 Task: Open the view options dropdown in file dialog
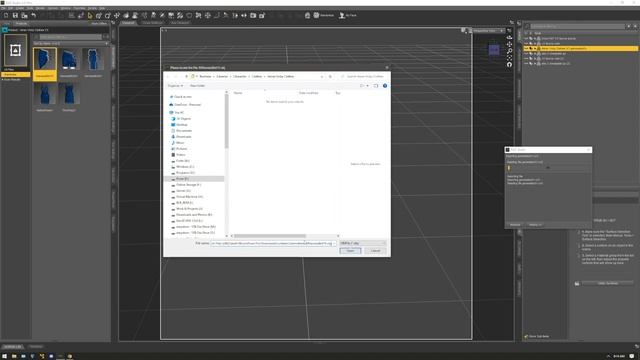pos(368,86)
